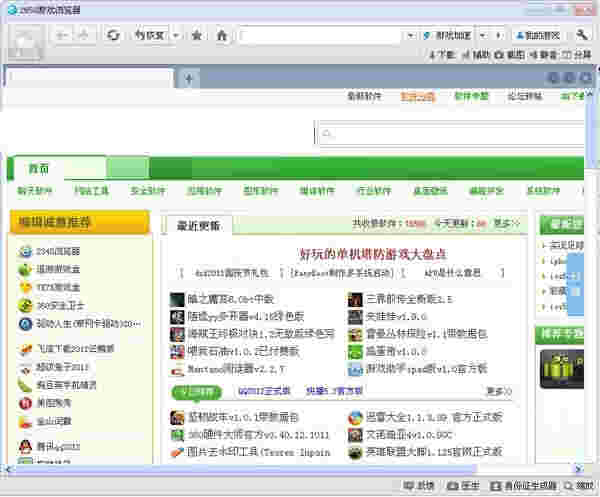
Task: Click the 2345浏览器 icon in sidebar
Action: tap(25, 251)
